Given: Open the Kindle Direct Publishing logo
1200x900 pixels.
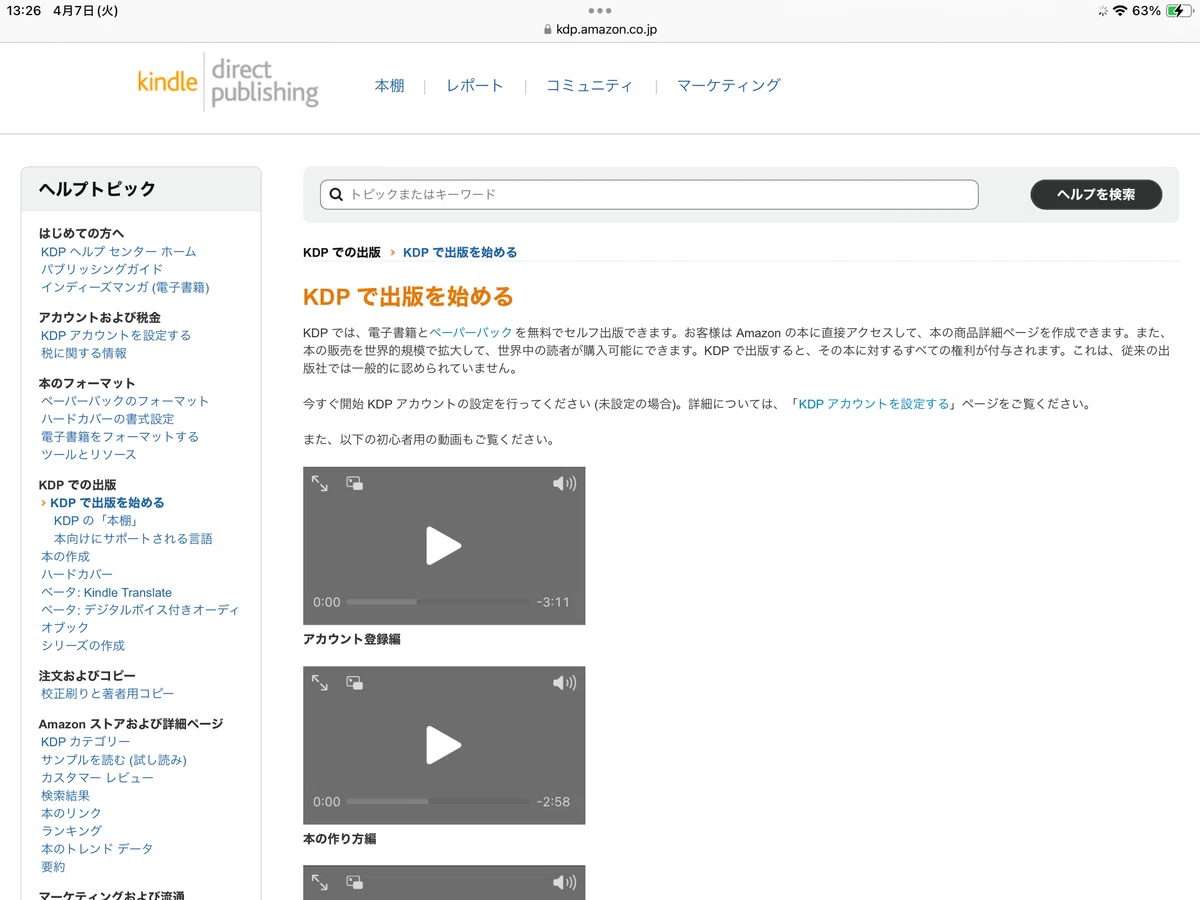Looking at the screenshot, I should coord(228,82).
